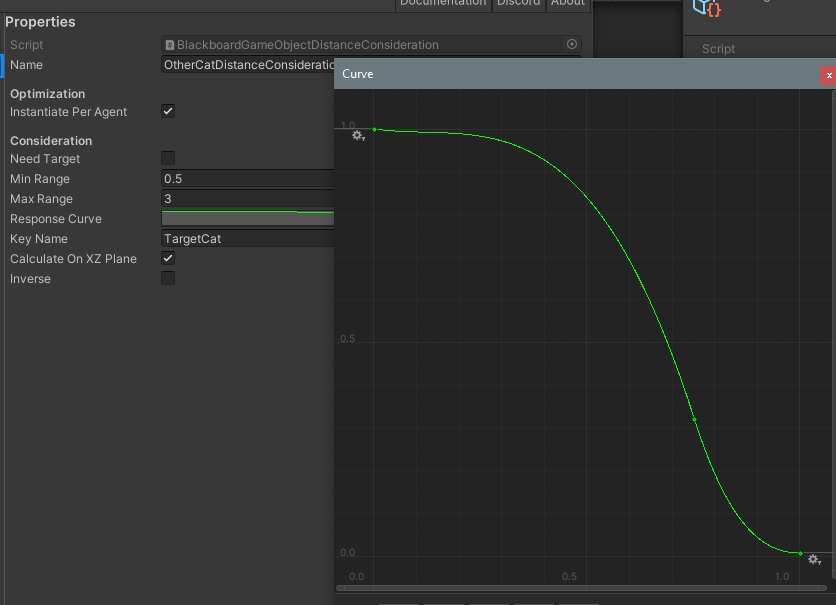Click the About button
The image size is (836, 605).
pyautogui.click(x=568, y=3)
